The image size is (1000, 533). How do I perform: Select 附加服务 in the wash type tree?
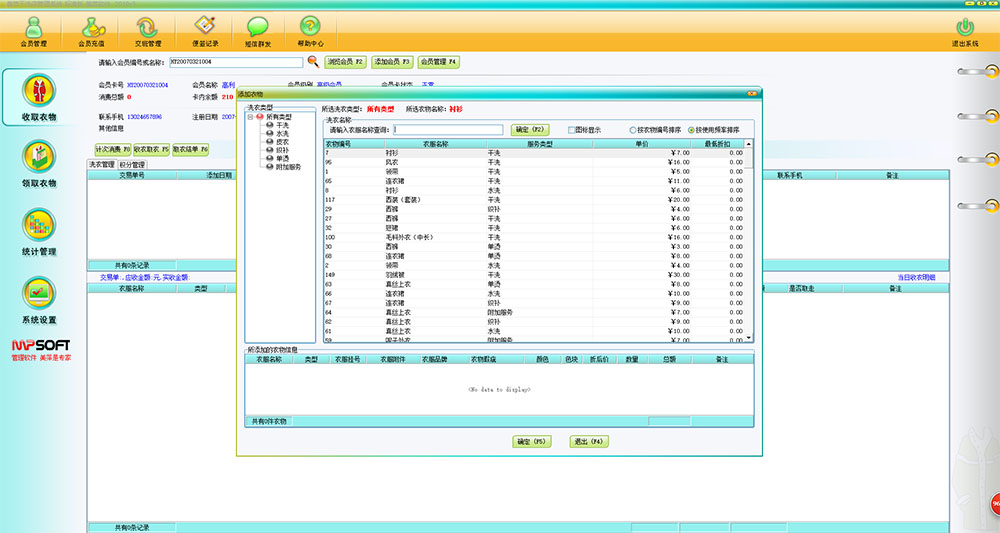(287, 167)
